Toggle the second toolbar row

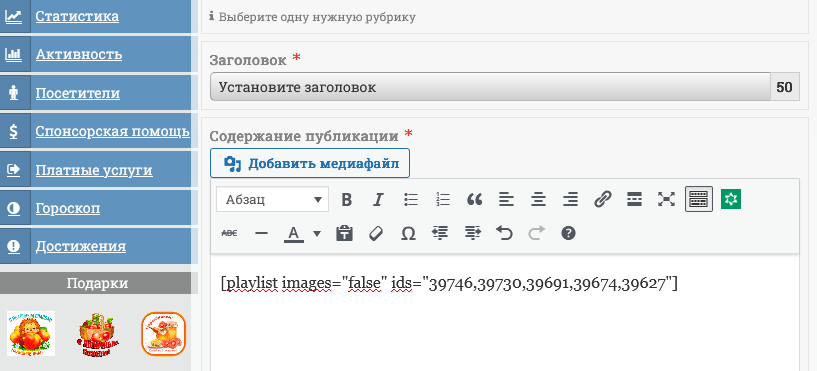(699, 199)
